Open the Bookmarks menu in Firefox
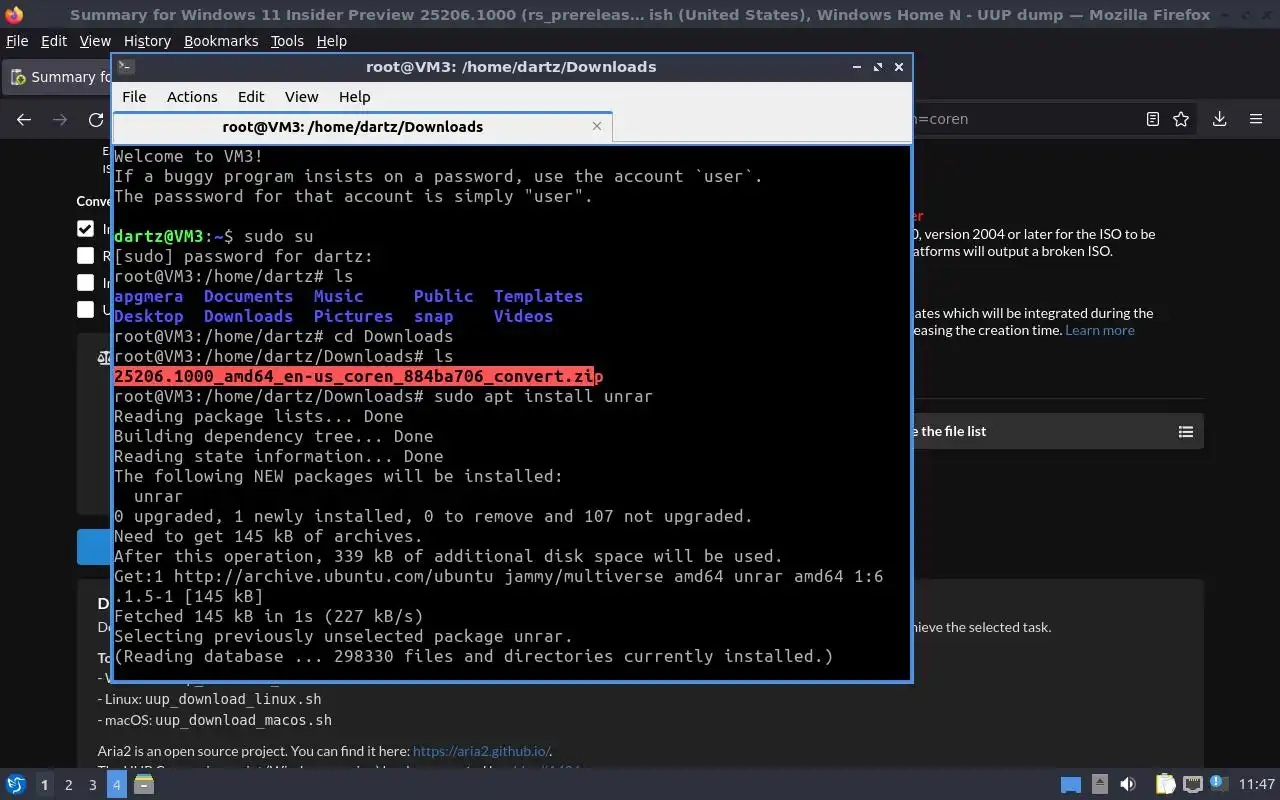 tap(221, 41)
